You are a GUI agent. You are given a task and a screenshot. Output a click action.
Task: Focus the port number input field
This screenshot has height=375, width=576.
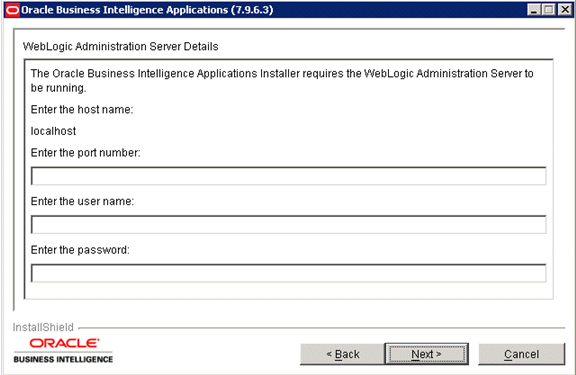288,176
